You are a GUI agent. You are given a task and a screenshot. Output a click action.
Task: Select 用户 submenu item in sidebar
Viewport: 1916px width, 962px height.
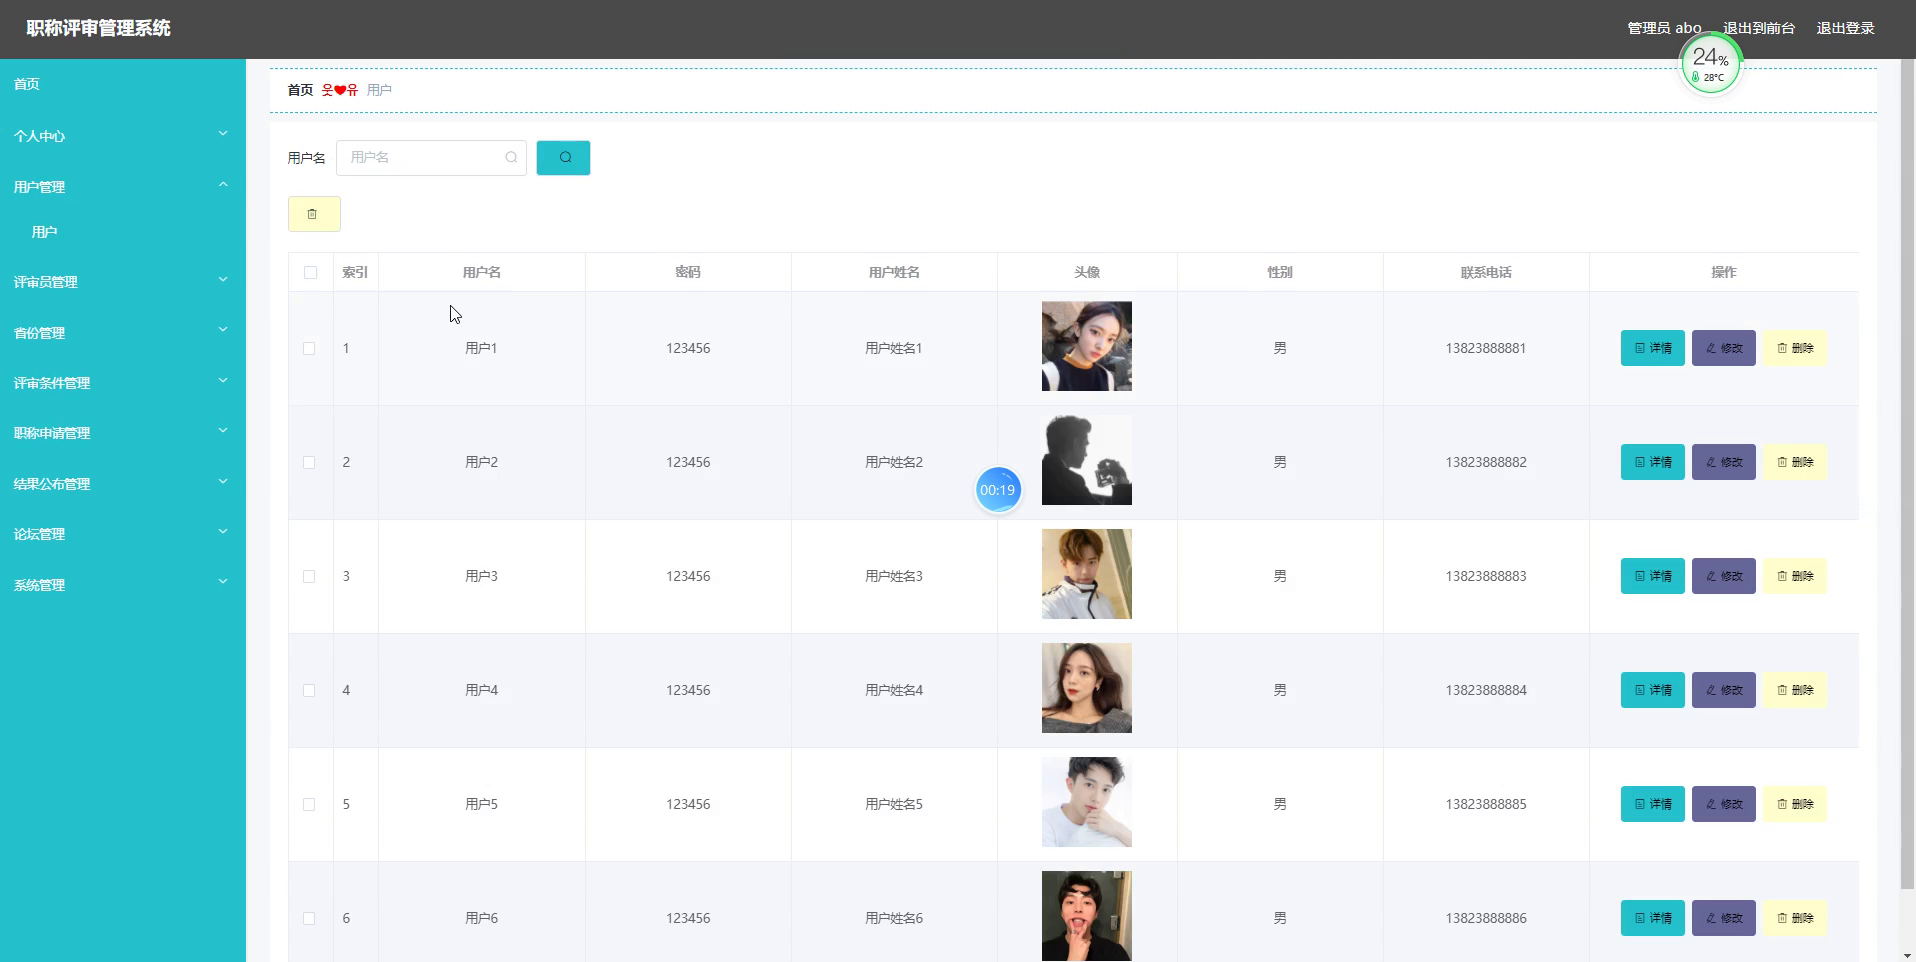point(122,232)
